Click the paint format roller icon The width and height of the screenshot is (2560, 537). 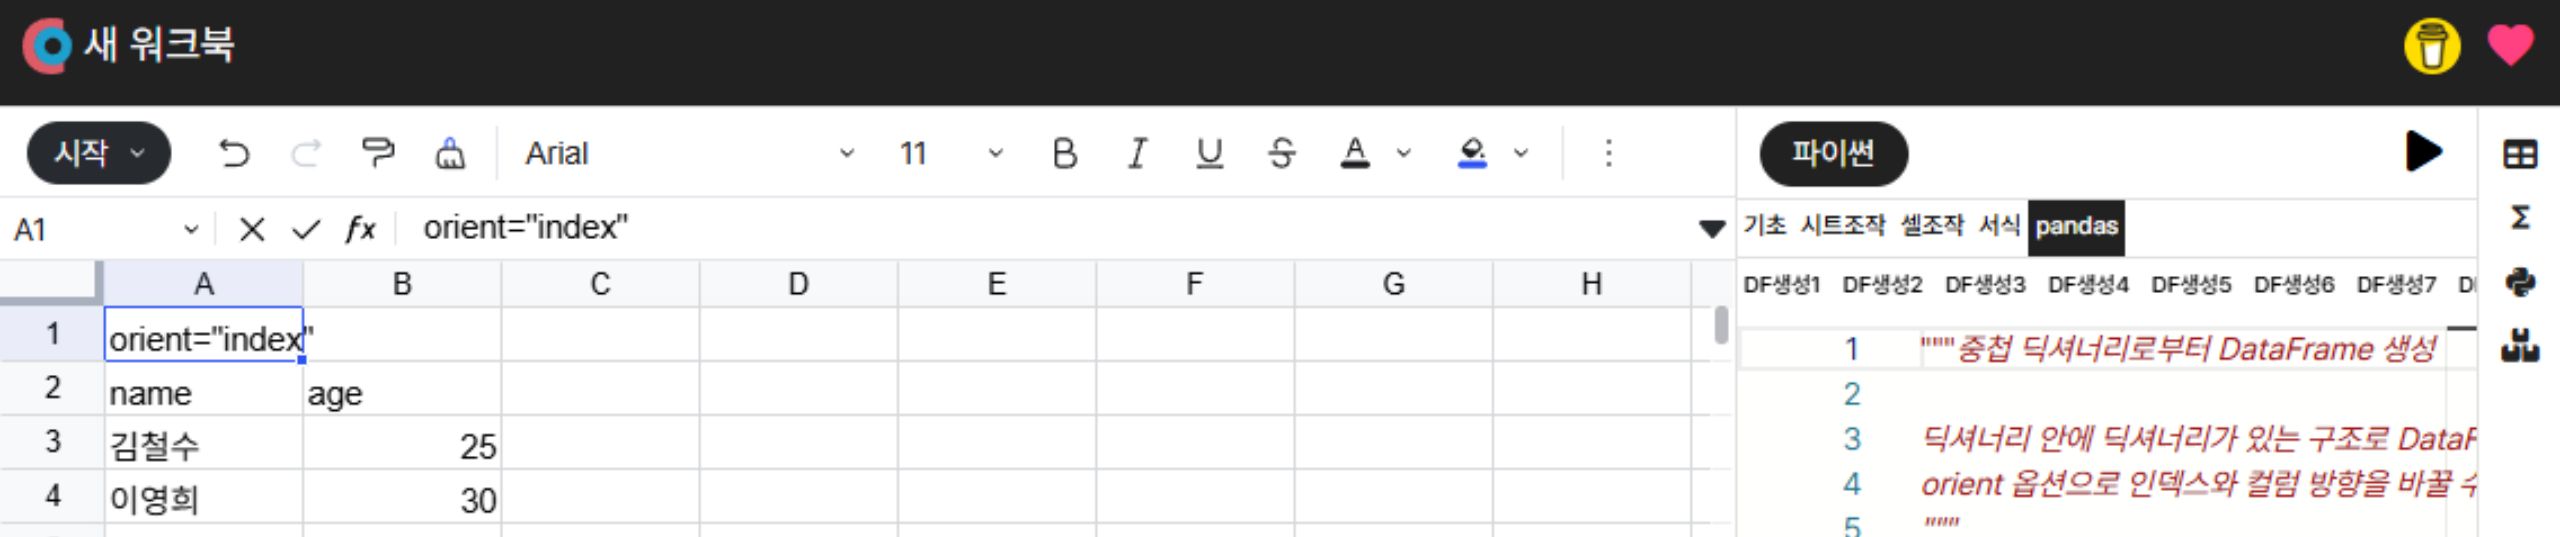(377, 153)
